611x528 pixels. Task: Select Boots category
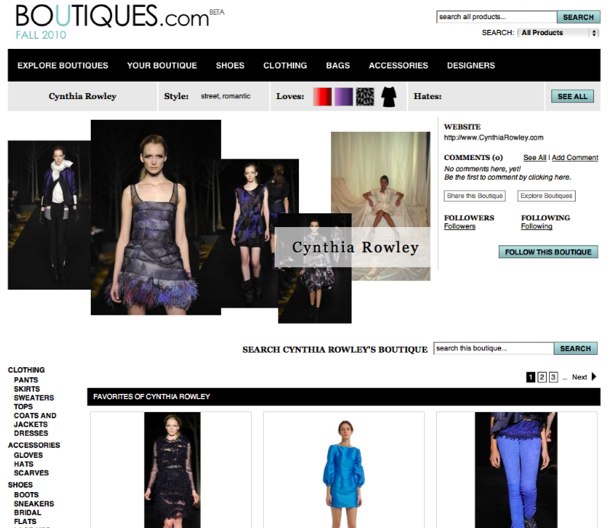26,495
